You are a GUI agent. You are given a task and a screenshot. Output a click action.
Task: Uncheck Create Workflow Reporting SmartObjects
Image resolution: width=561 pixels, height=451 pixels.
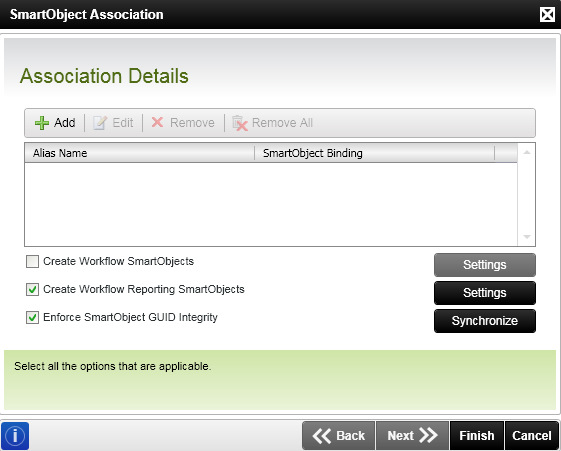(33, 289)
